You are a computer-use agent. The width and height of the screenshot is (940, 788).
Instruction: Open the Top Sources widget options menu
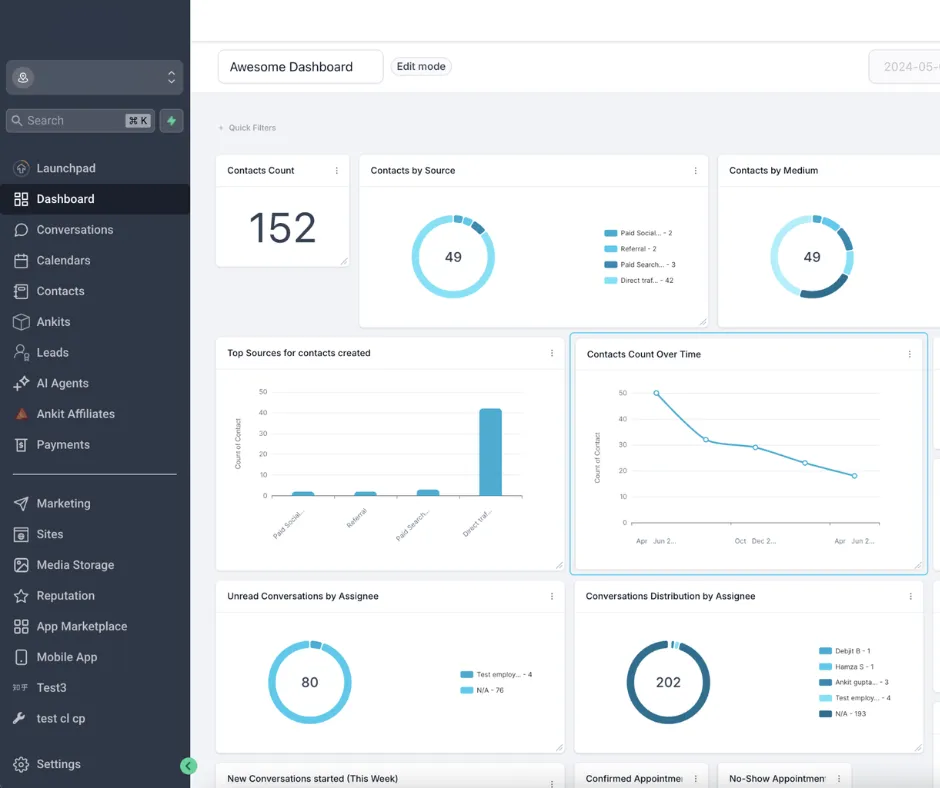tap(552, 353)
